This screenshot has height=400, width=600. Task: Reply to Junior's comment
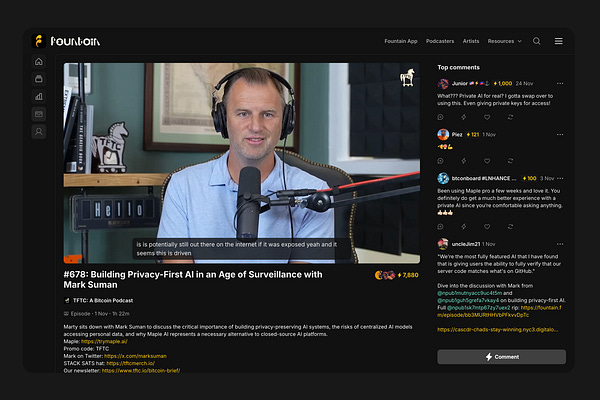pyautogui.click(x=440, y=117)
